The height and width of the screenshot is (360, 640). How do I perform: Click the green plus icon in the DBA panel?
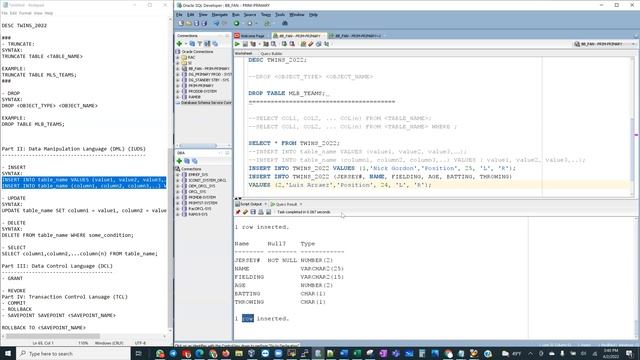[179, 161]
